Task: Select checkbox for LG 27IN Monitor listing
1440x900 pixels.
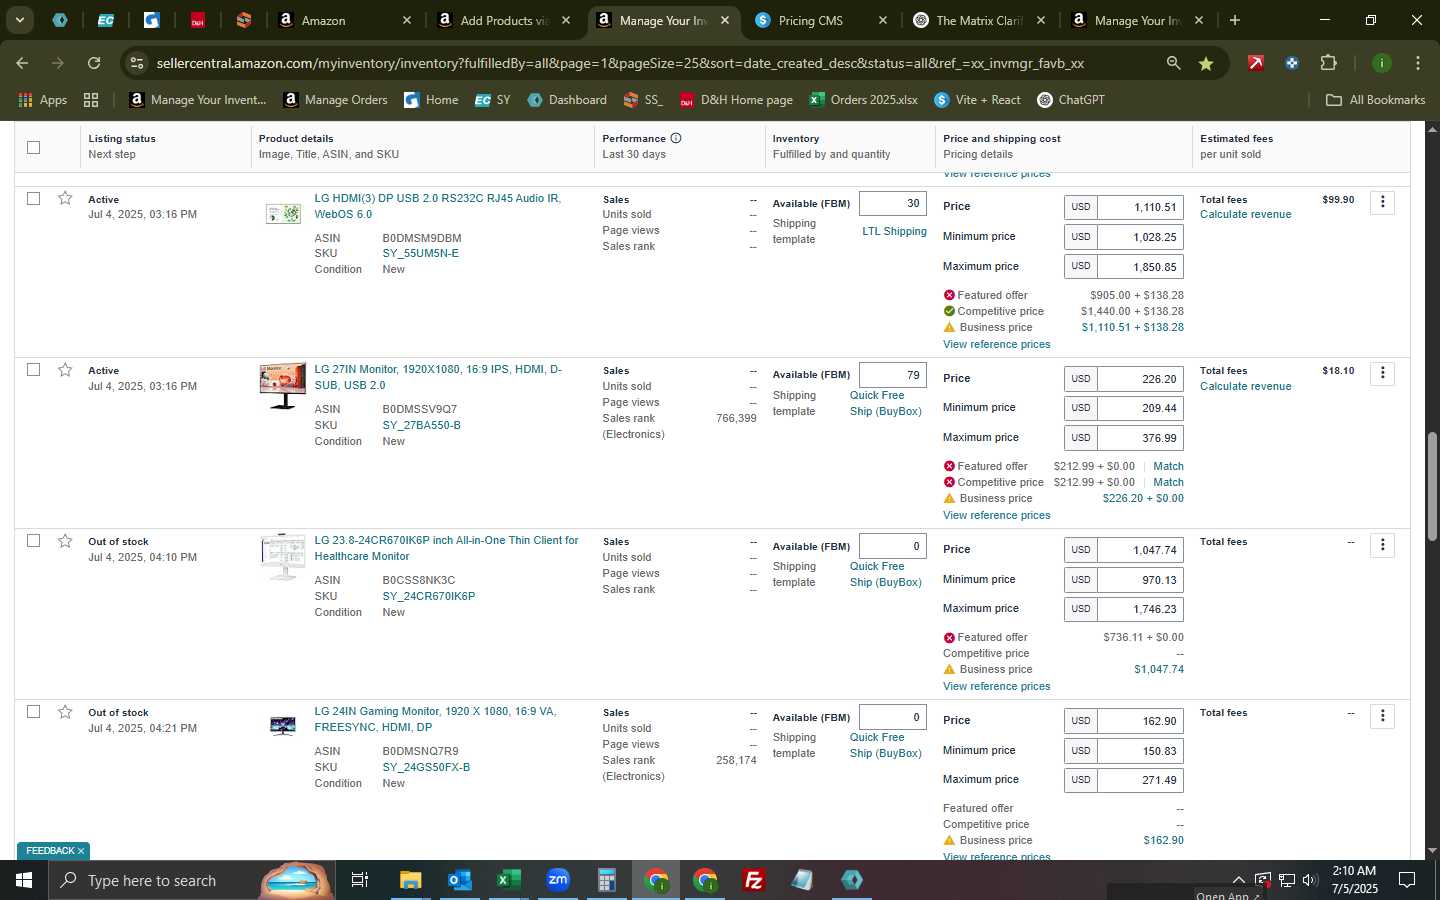Action: click(33, 370)
